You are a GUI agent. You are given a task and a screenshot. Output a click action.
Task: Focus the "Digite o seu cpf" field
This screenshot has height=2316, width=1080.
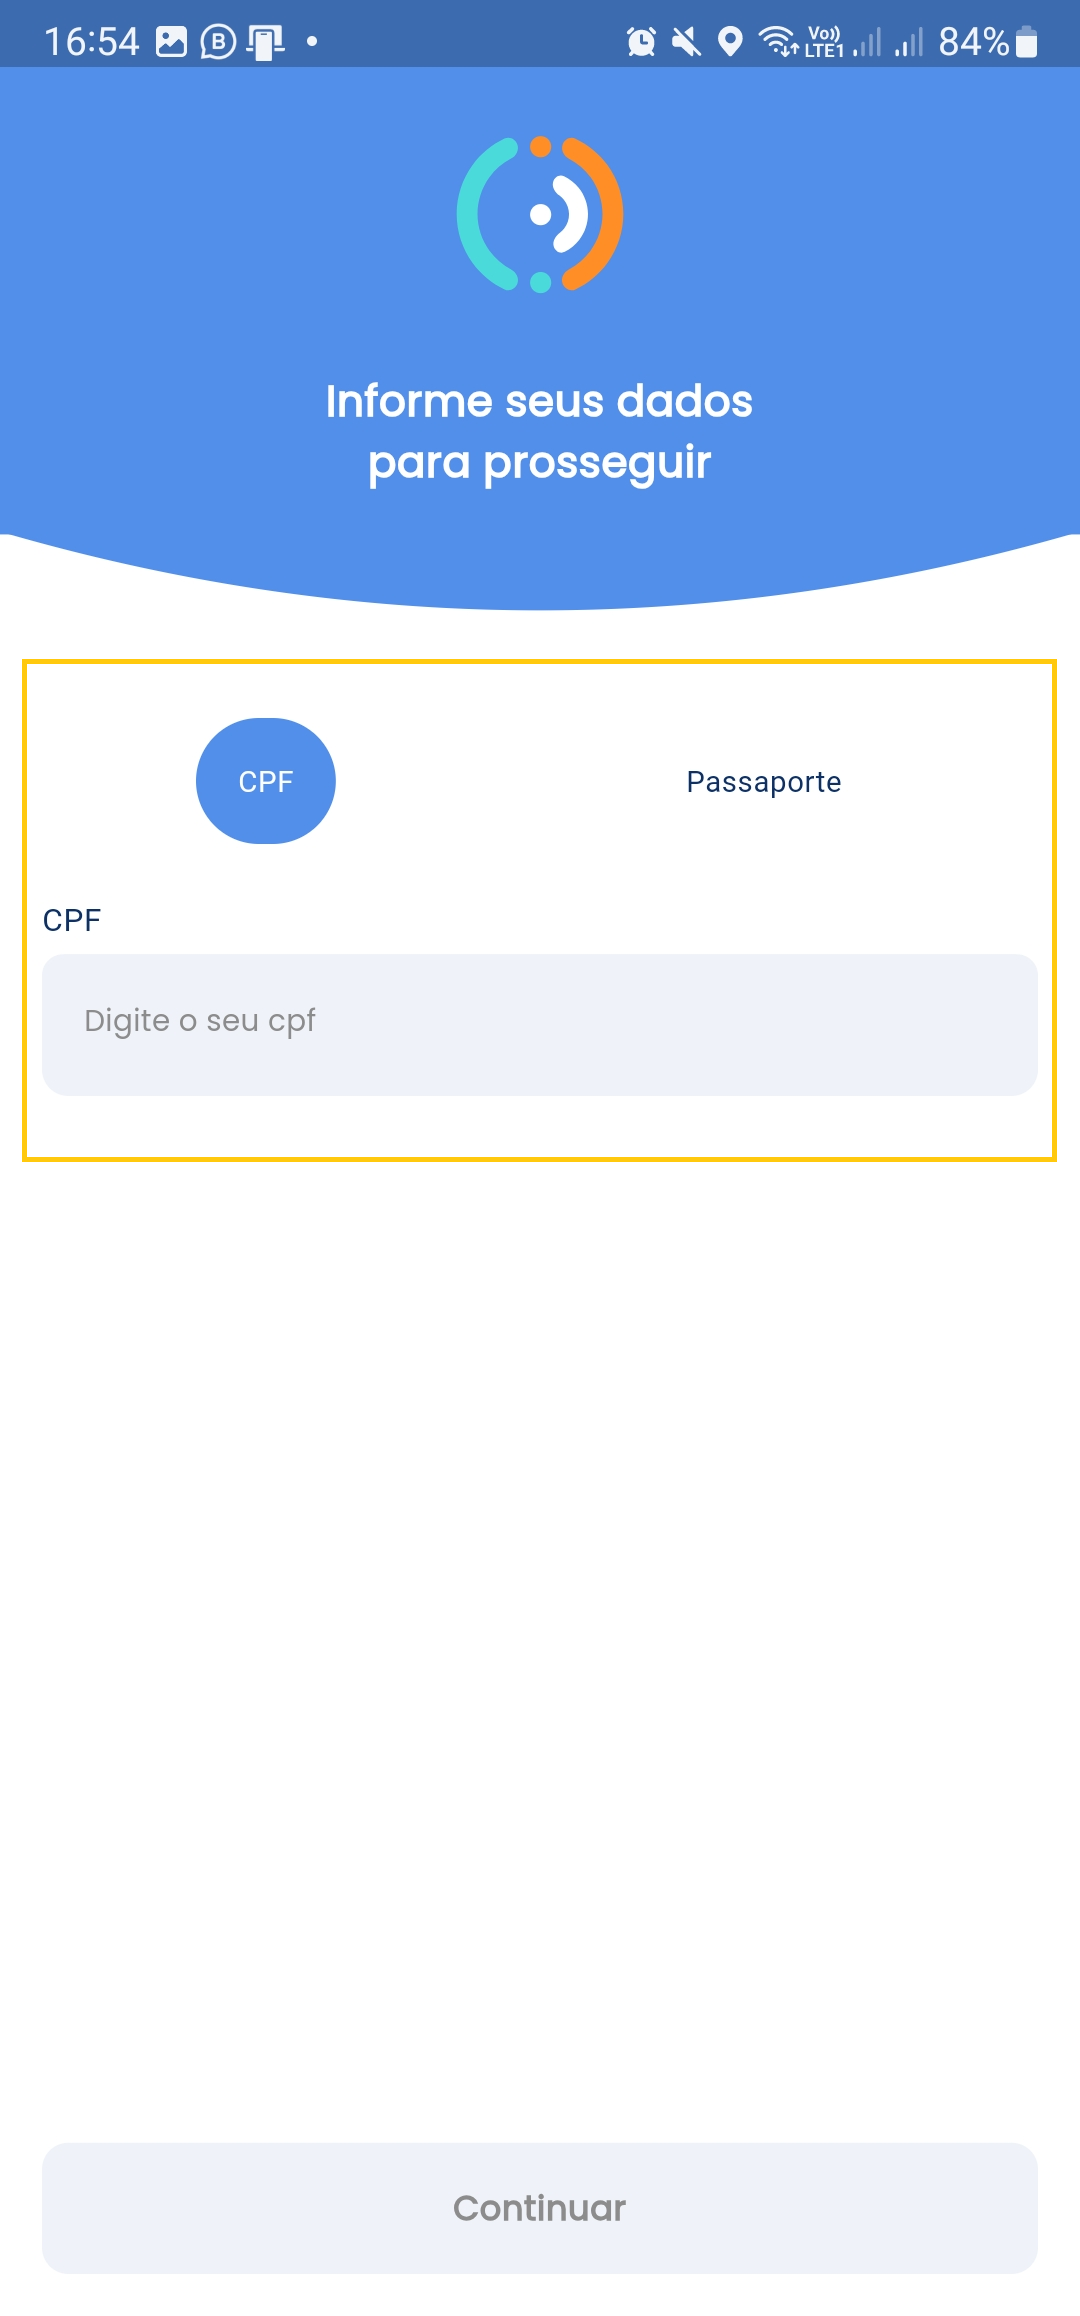pos(540,1025)
